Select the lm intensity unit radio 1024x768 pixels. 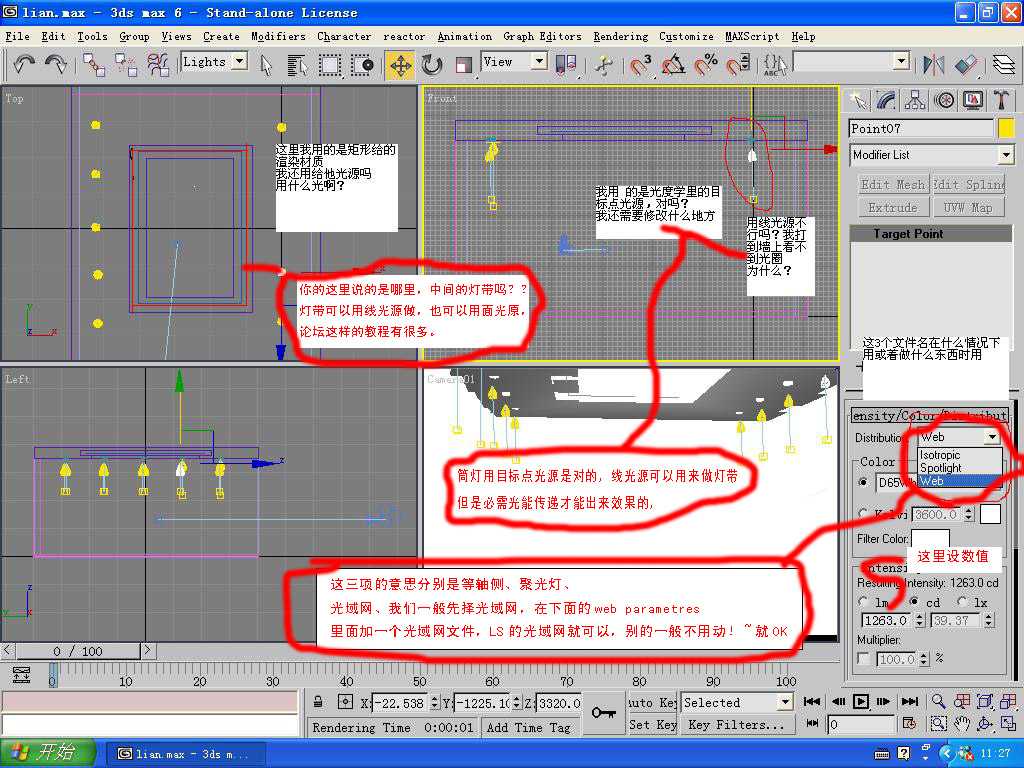863,601
